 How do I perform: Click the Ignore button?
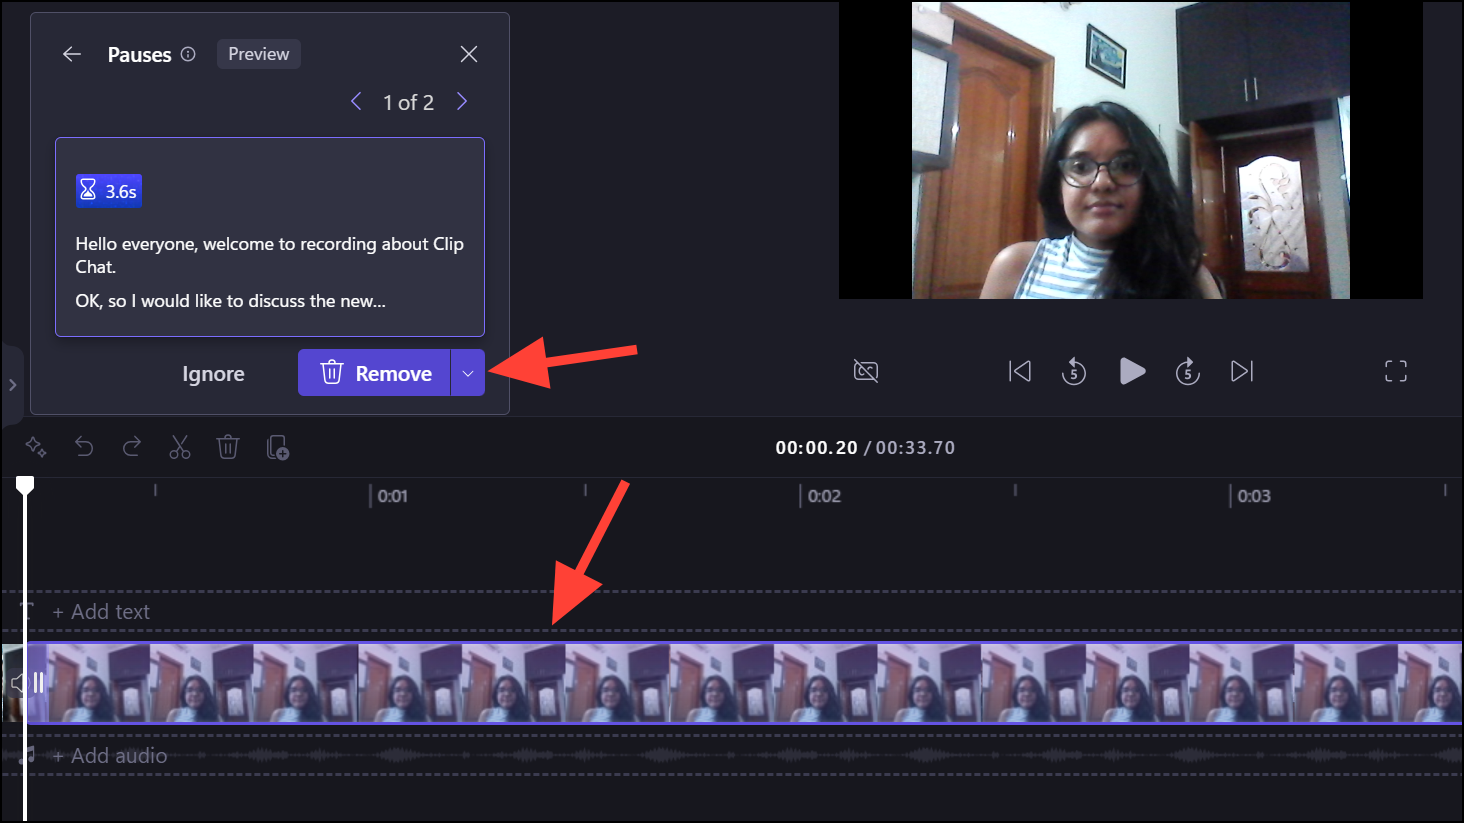213,373
